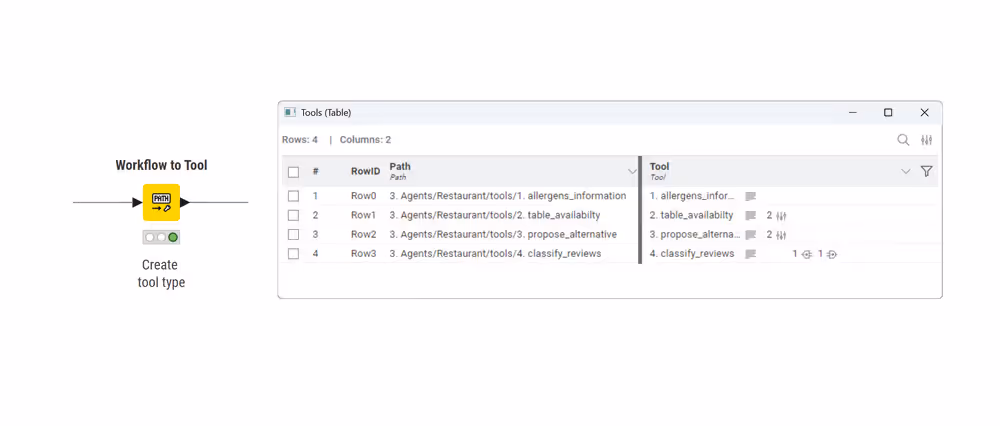Click the Tool column header
Screen dimensions: 1000x426
[659, 171]
